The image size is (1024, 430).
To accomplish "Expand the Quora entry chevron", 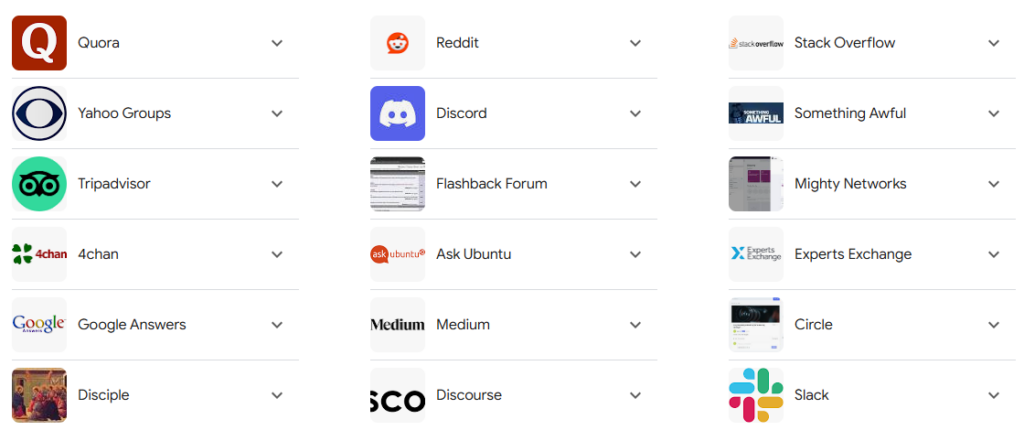I will click(x=277, y=43).
